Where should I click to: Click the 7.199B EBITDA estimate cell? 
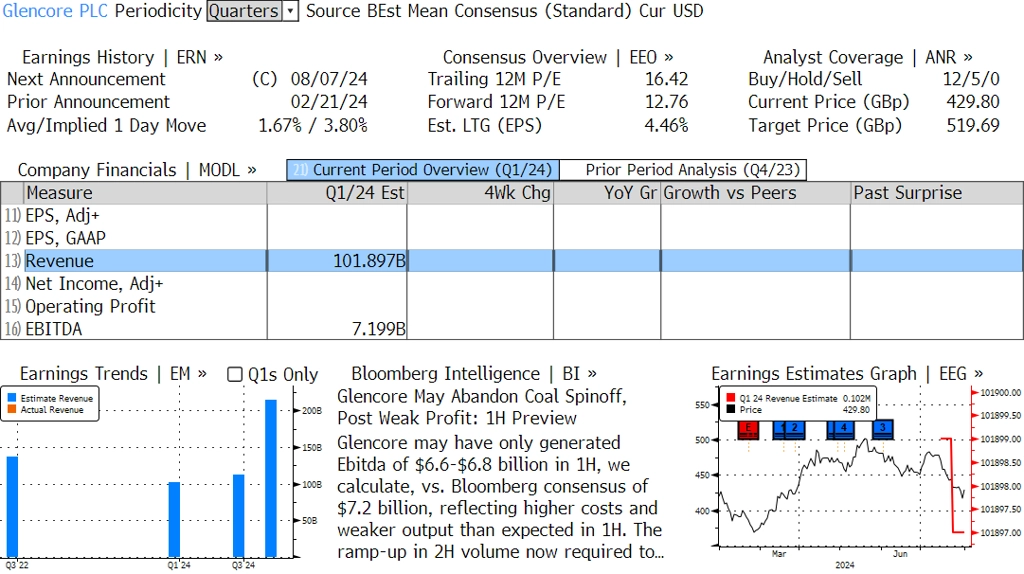337,328
